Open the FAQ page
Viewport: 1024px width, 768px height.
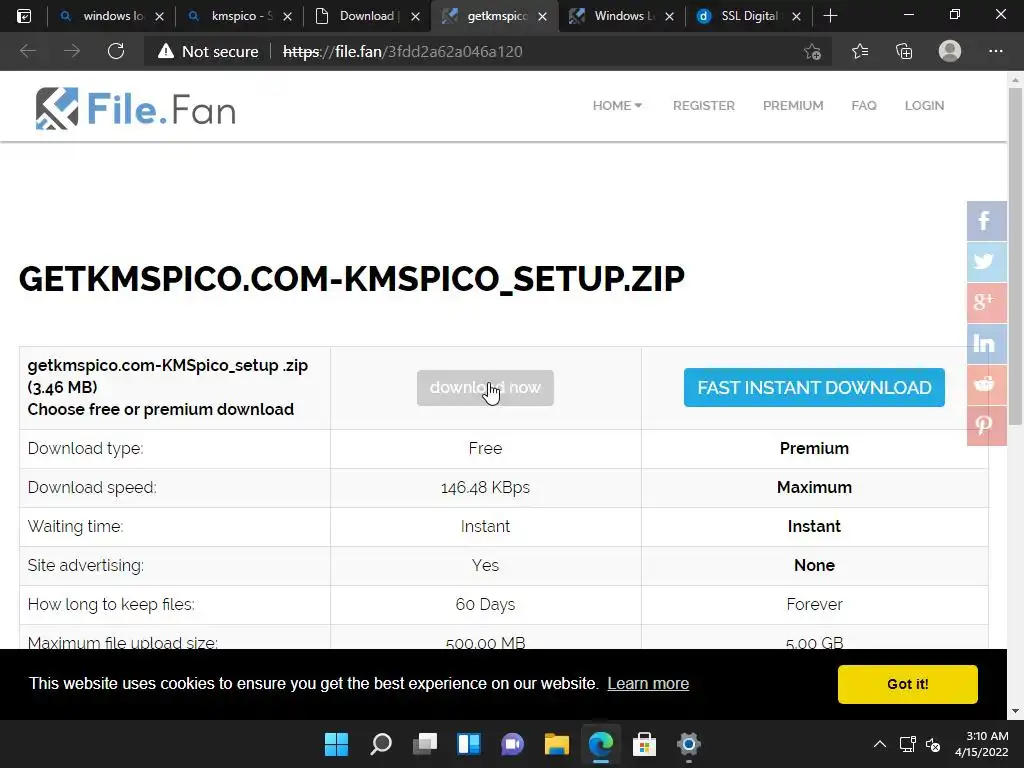click(863, 105)
